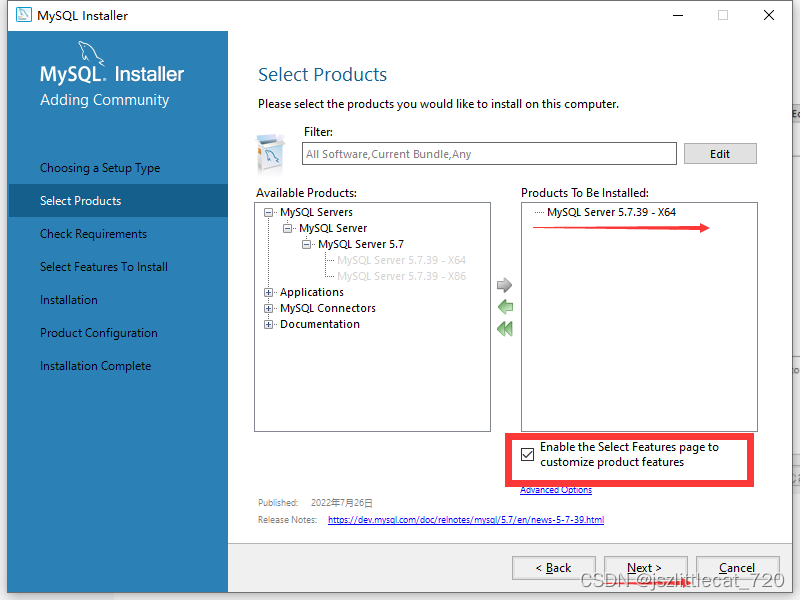Click the green remove all double arrow

click(505, 329)
